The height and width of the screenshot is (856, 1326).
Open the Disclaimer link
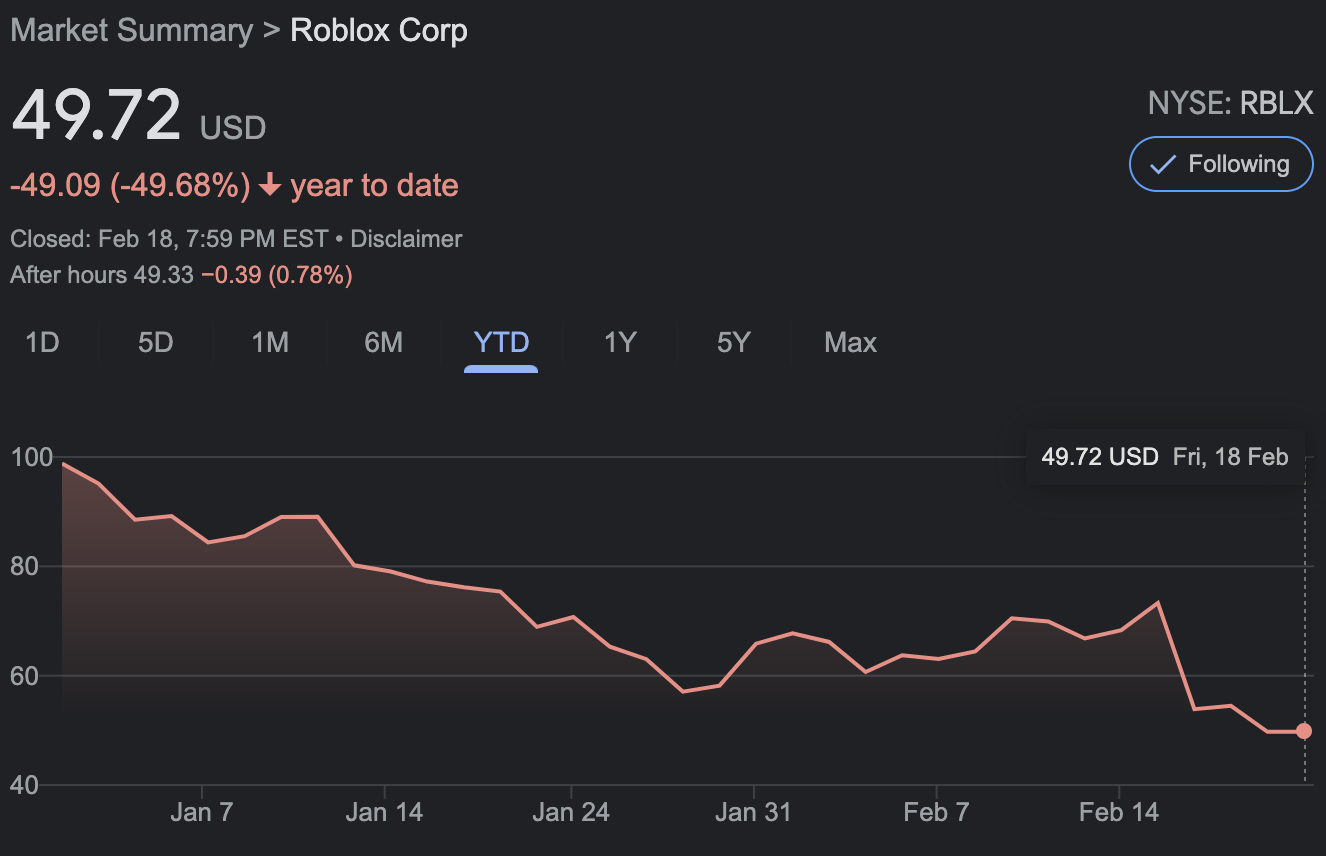click(406, 240)
